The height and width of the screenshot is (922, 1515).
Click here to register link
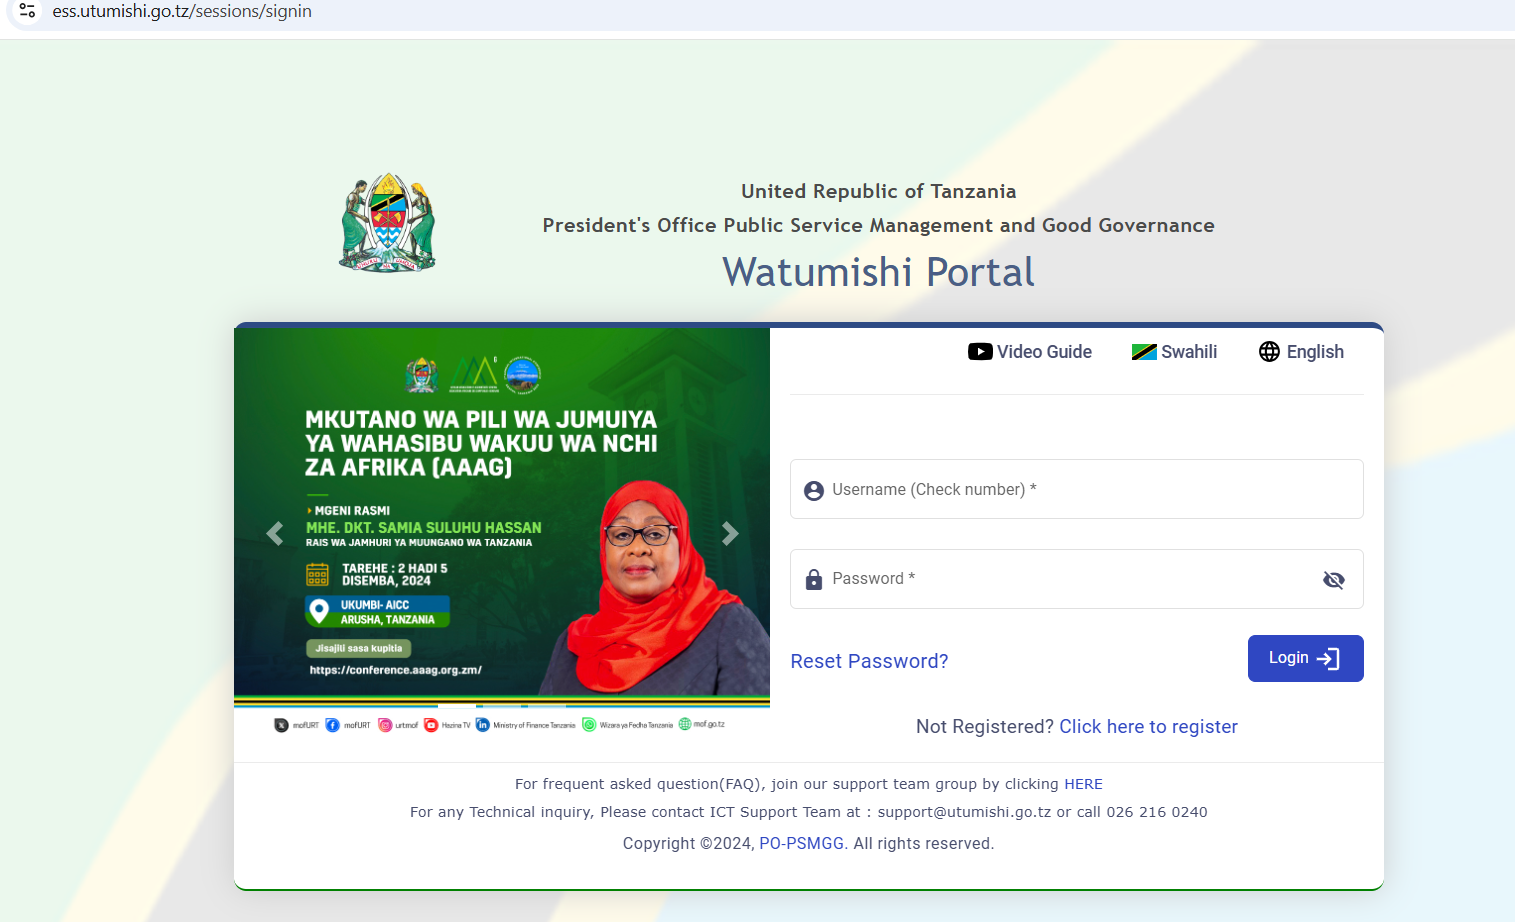click(1148, 727)
